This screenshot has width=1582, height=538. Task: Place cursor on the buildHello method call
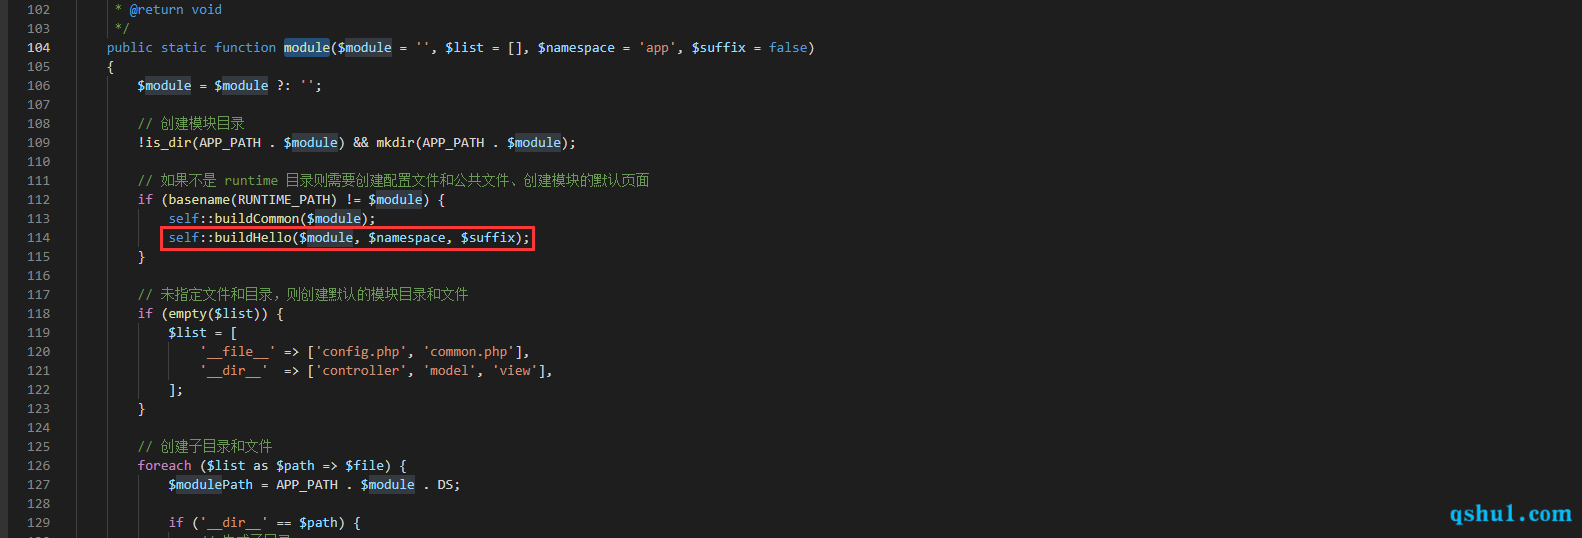[x=253, y=238]
